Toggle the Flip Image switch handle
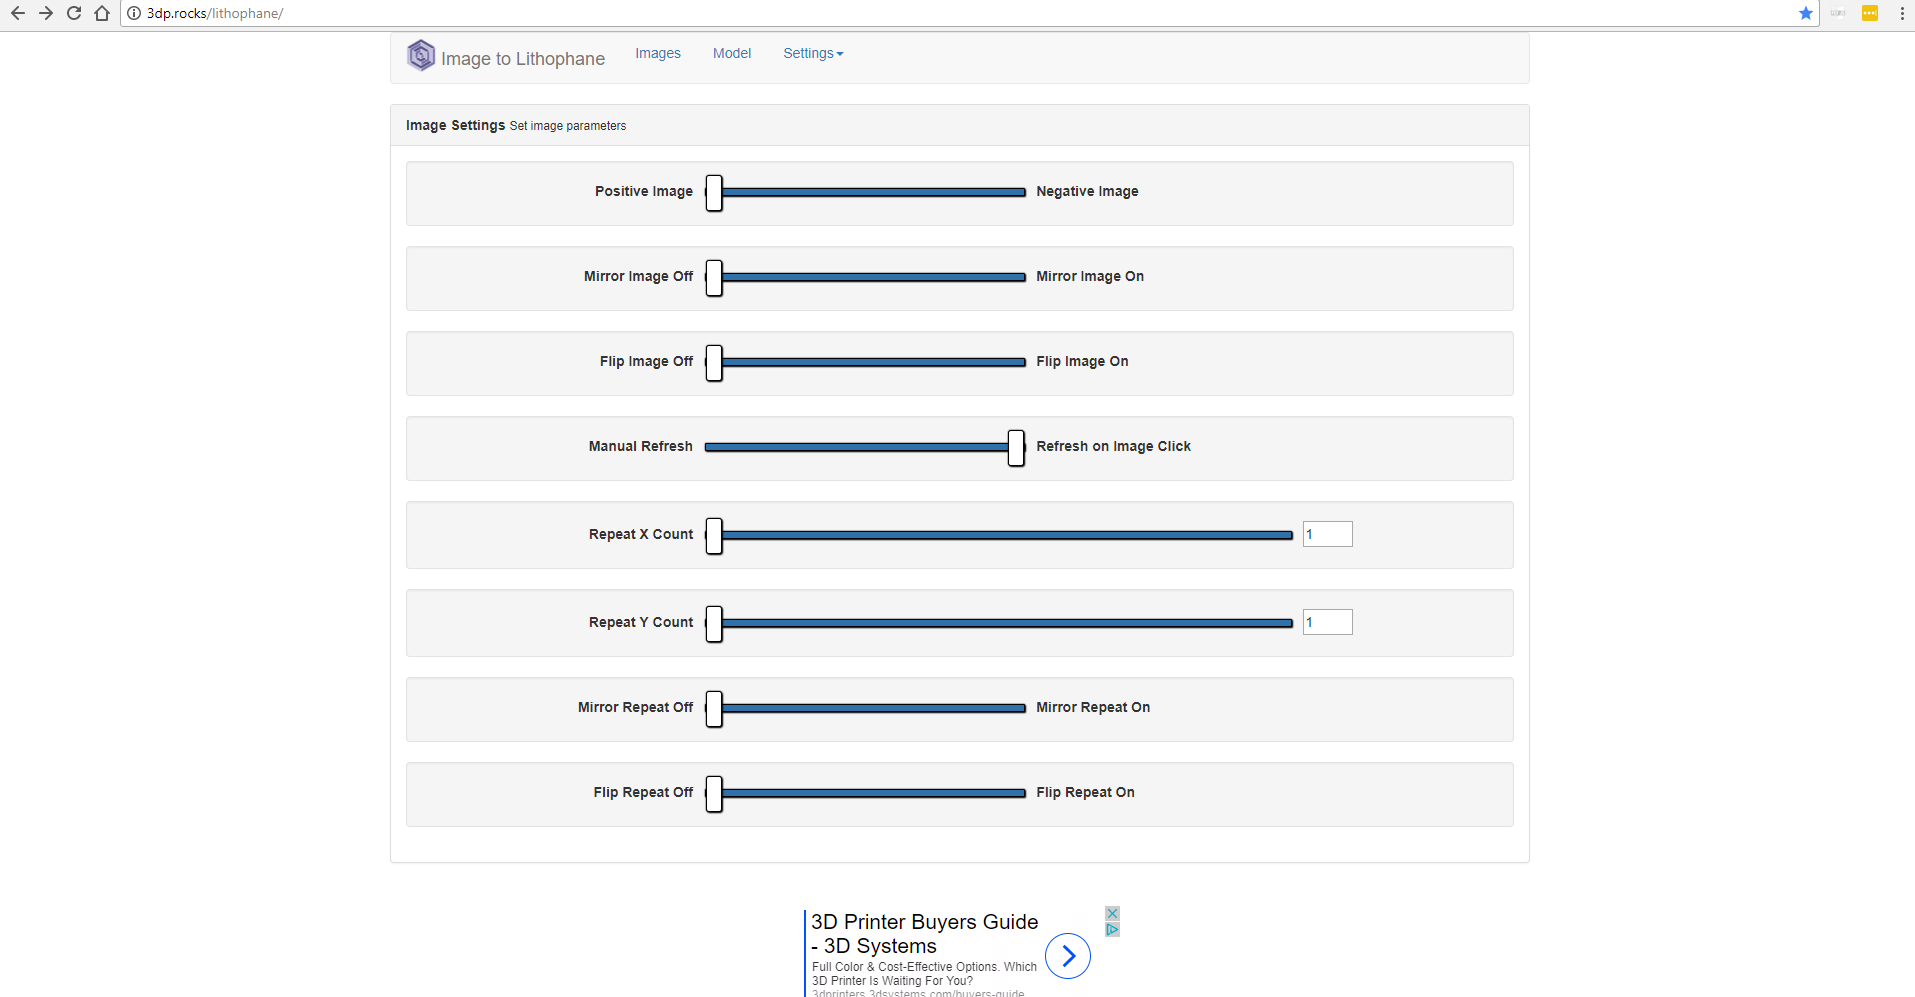 (714, 363)
